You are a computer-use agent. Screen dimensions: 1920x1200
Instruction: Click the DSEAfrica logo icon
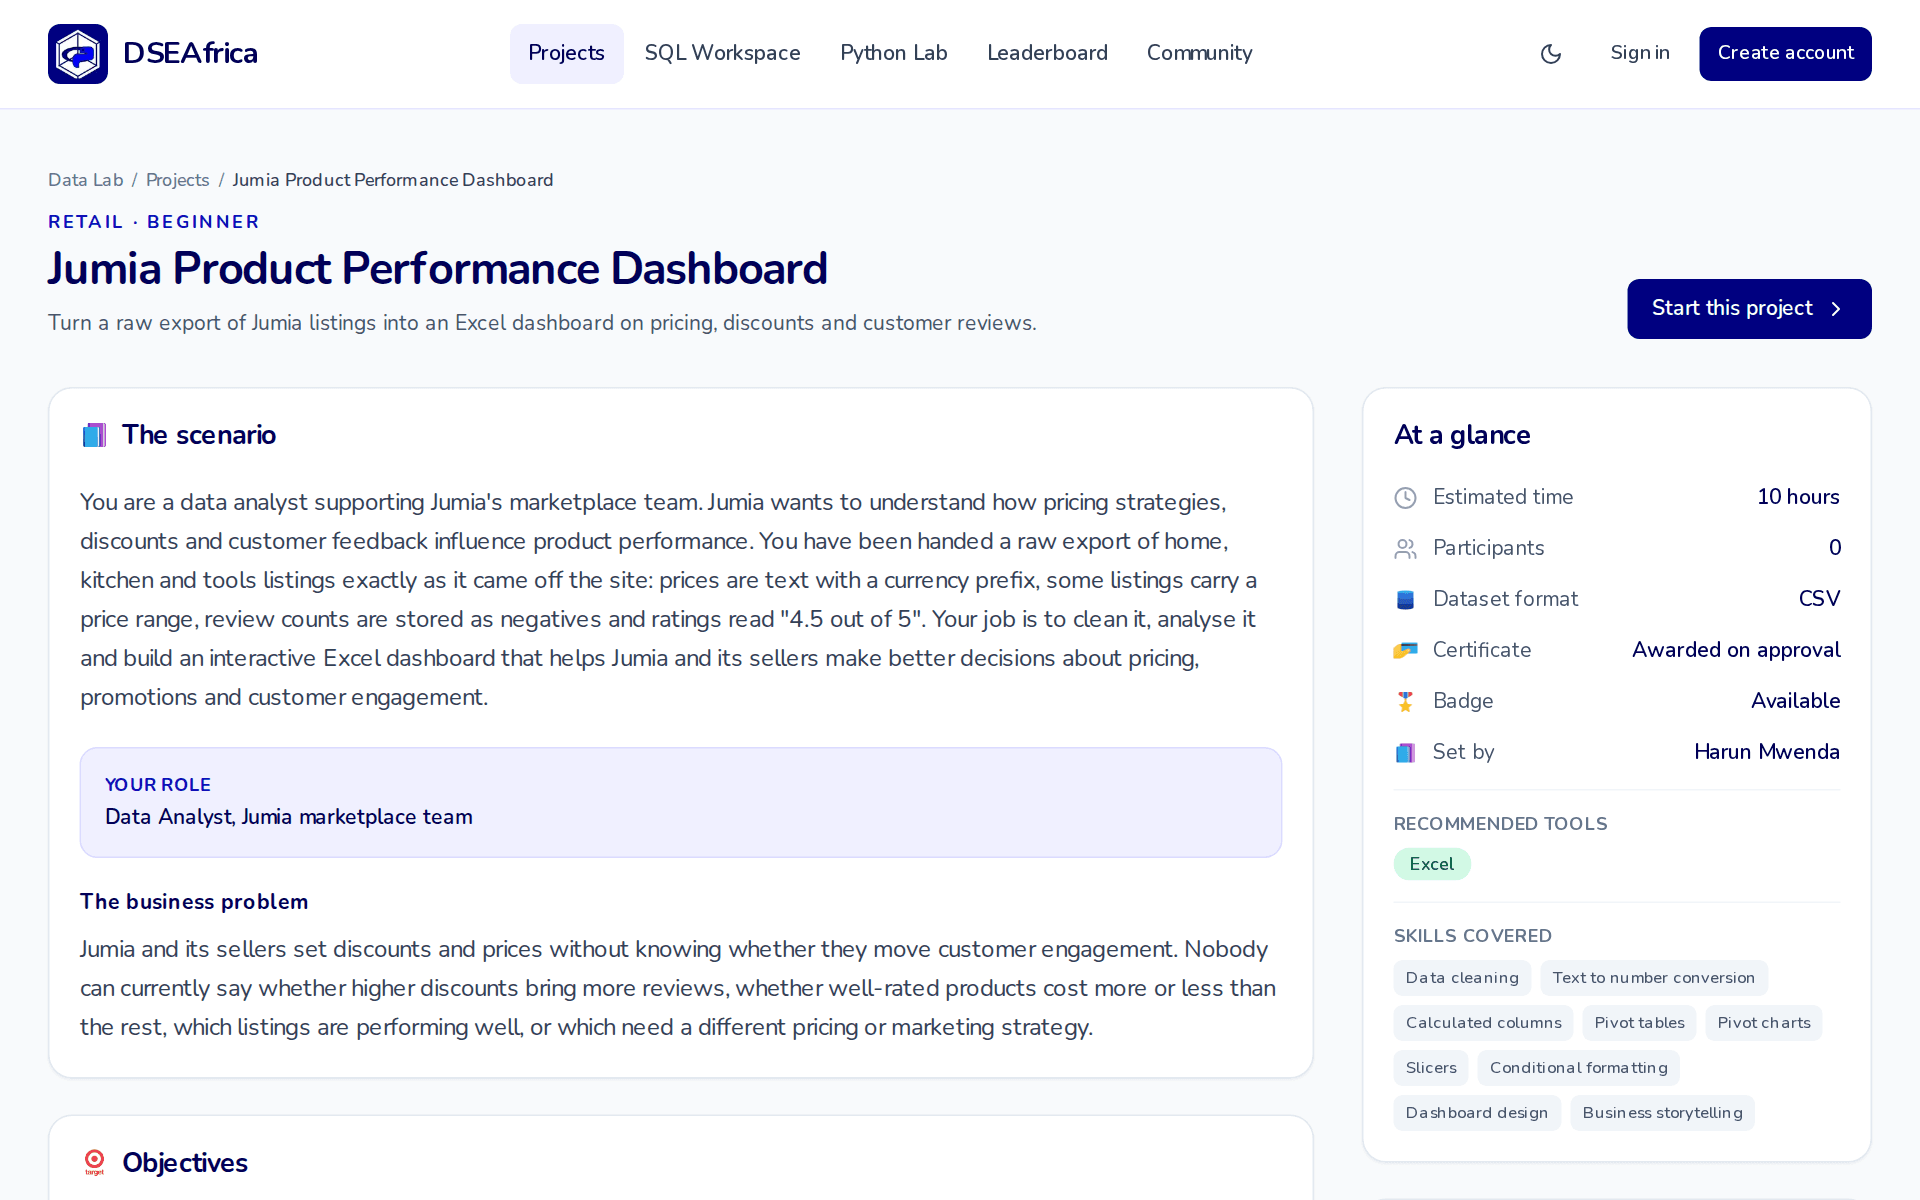[x=78, y=54]
